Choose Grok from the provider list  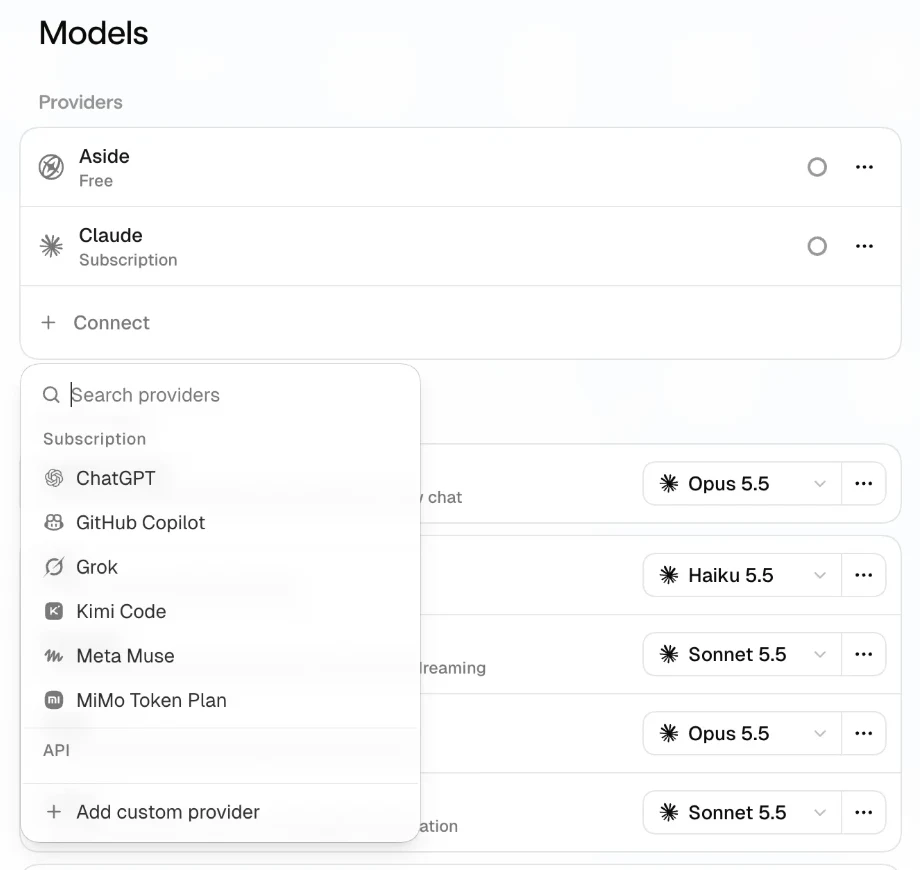[221, 567]
